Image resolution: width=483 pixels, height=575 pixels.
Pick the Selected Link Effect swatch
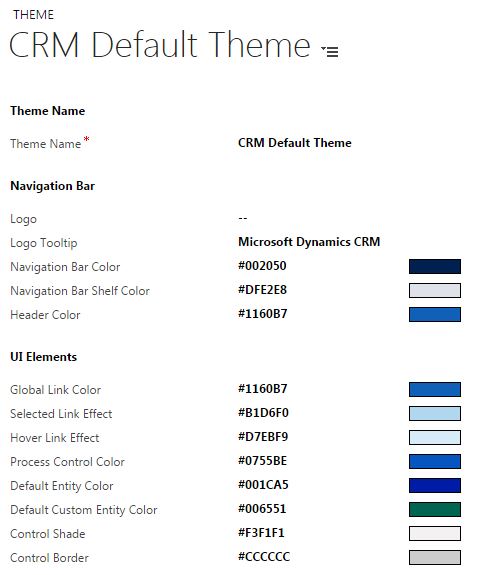435,413
